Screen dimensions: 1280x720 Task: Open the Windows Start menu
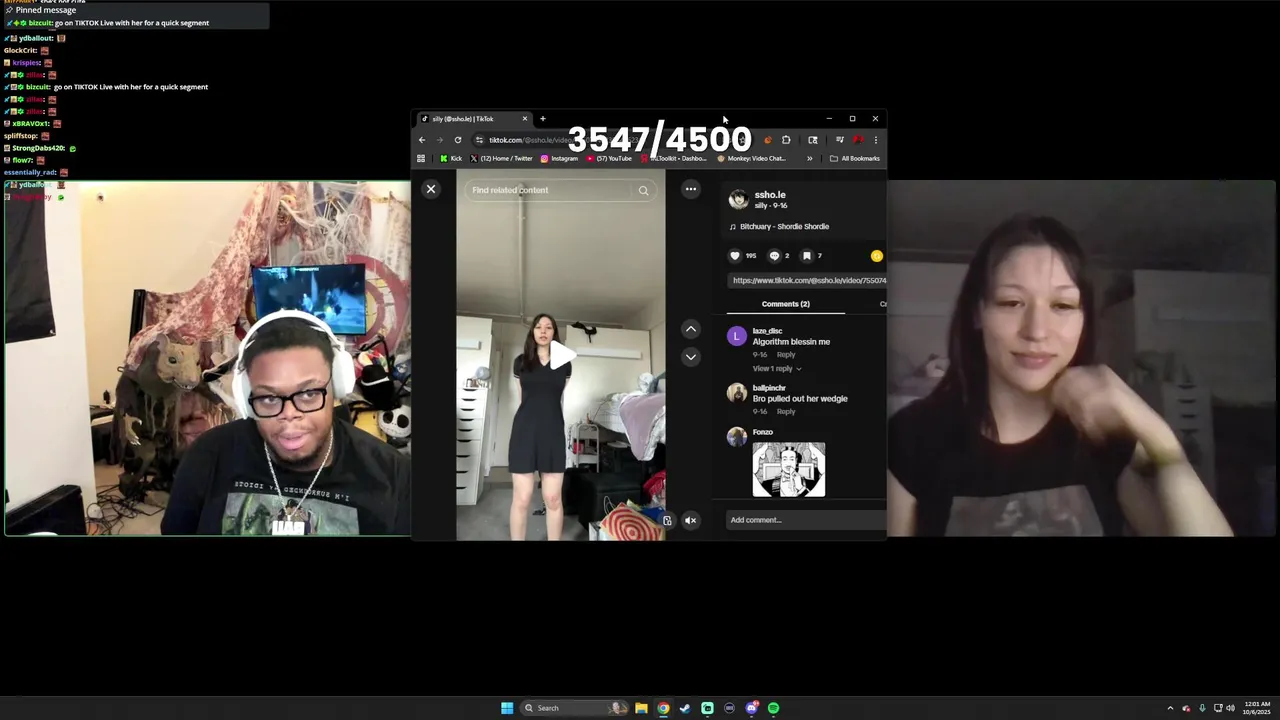tap(507, 708)
